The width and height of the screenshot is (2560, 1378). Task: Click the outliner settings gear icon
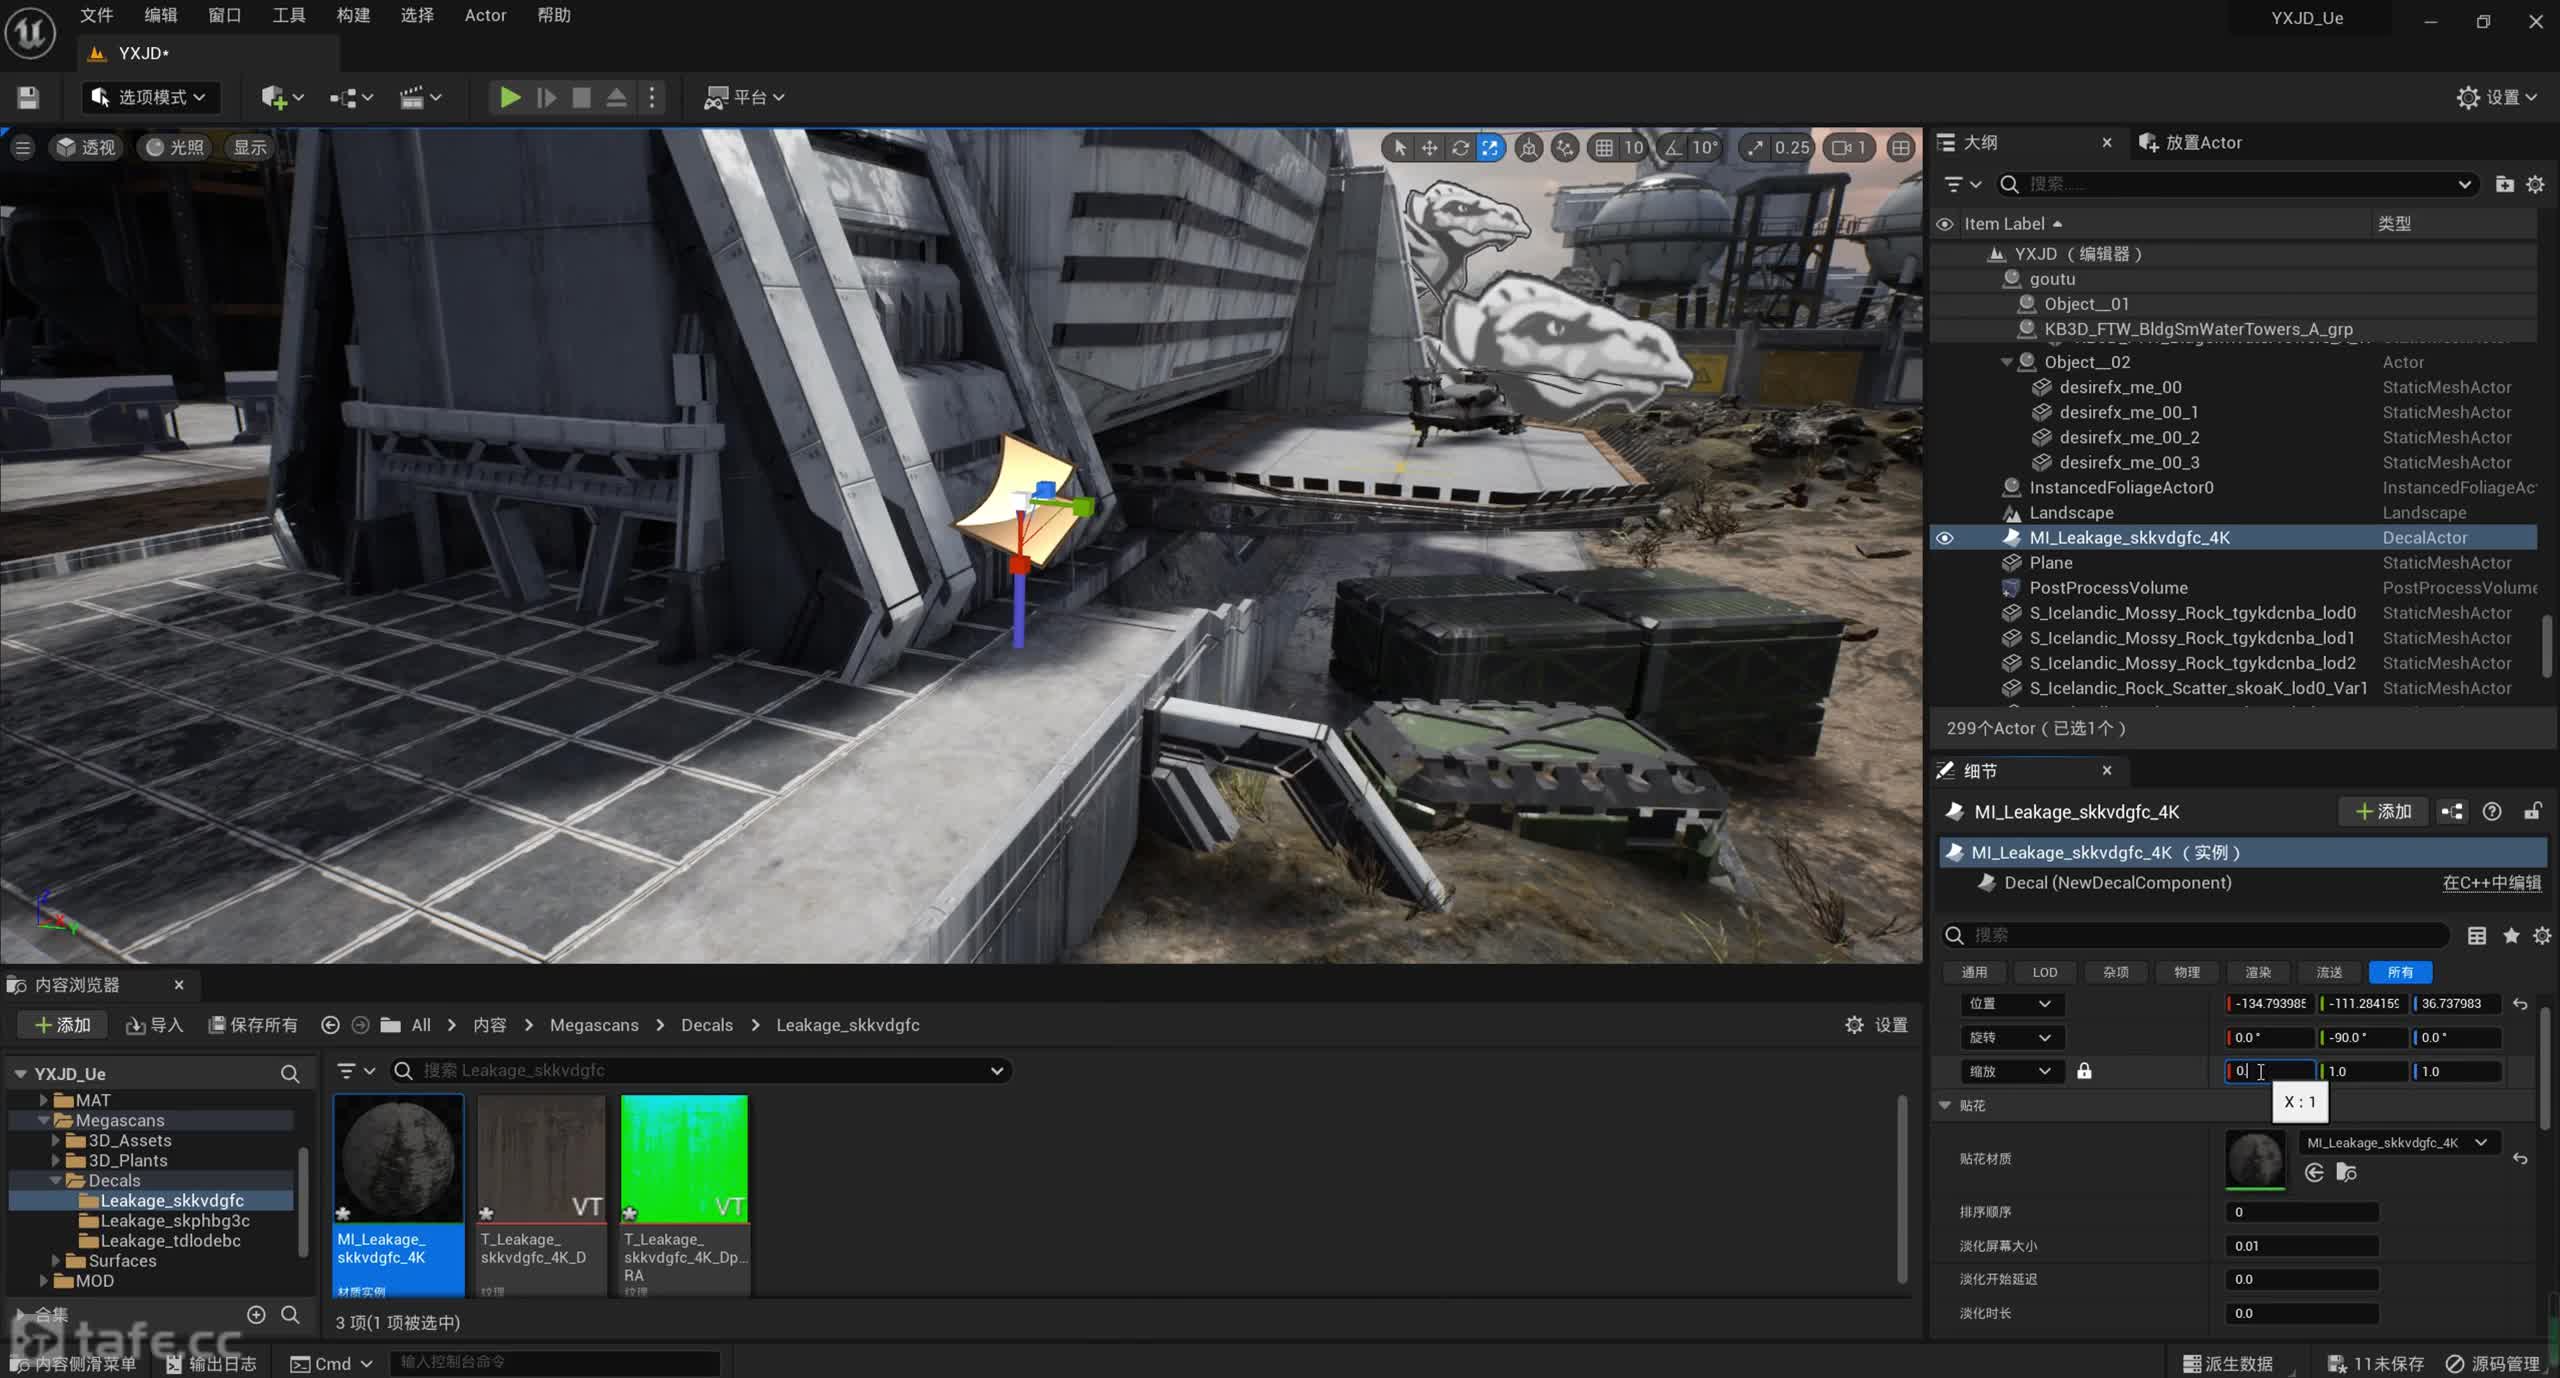[x=2535, y=184]
